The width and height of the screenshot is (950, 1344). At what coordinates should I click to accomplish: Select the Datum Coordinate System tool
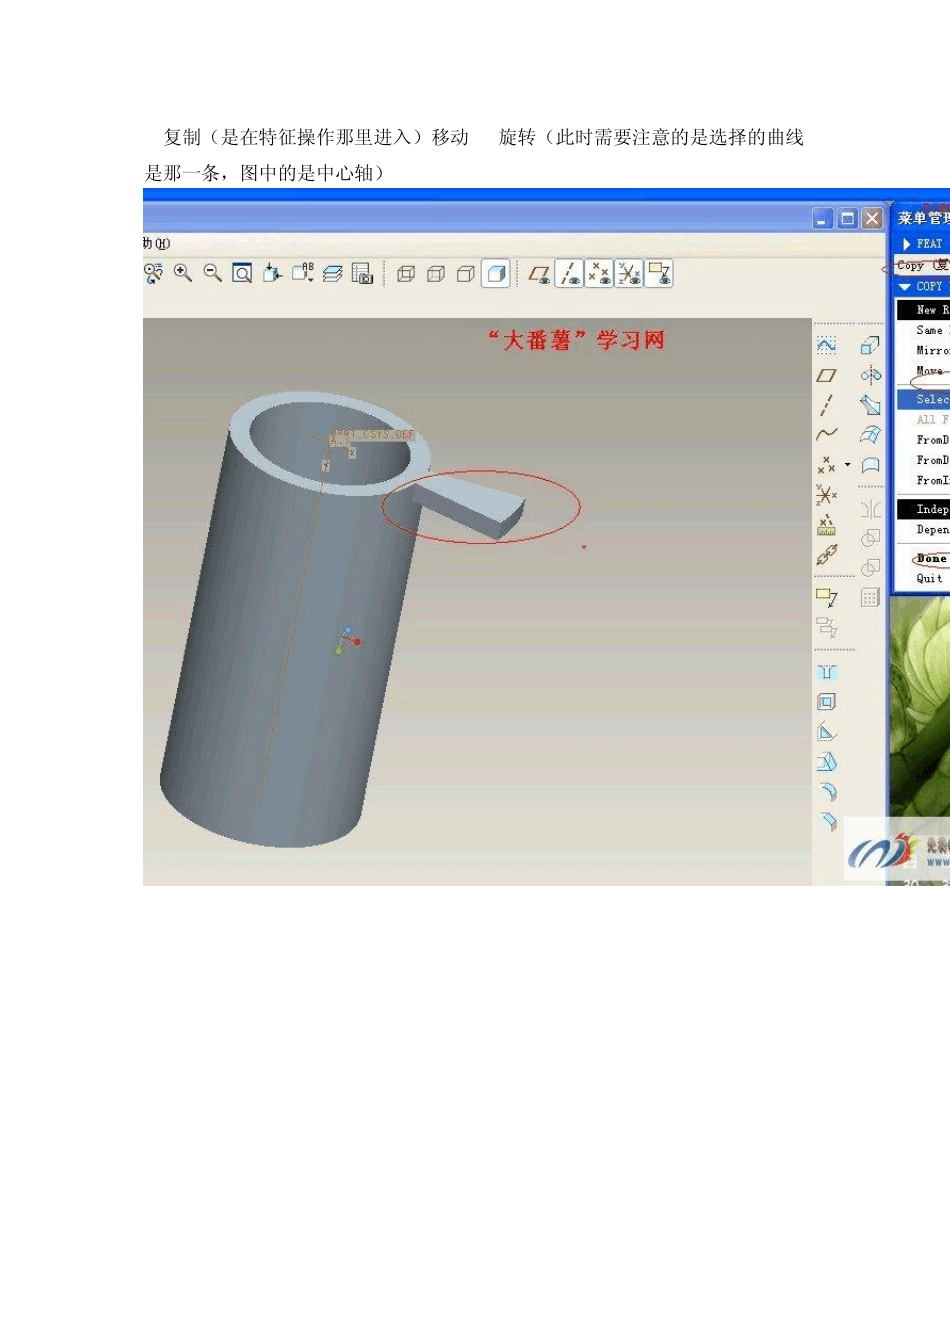[826, 495]
